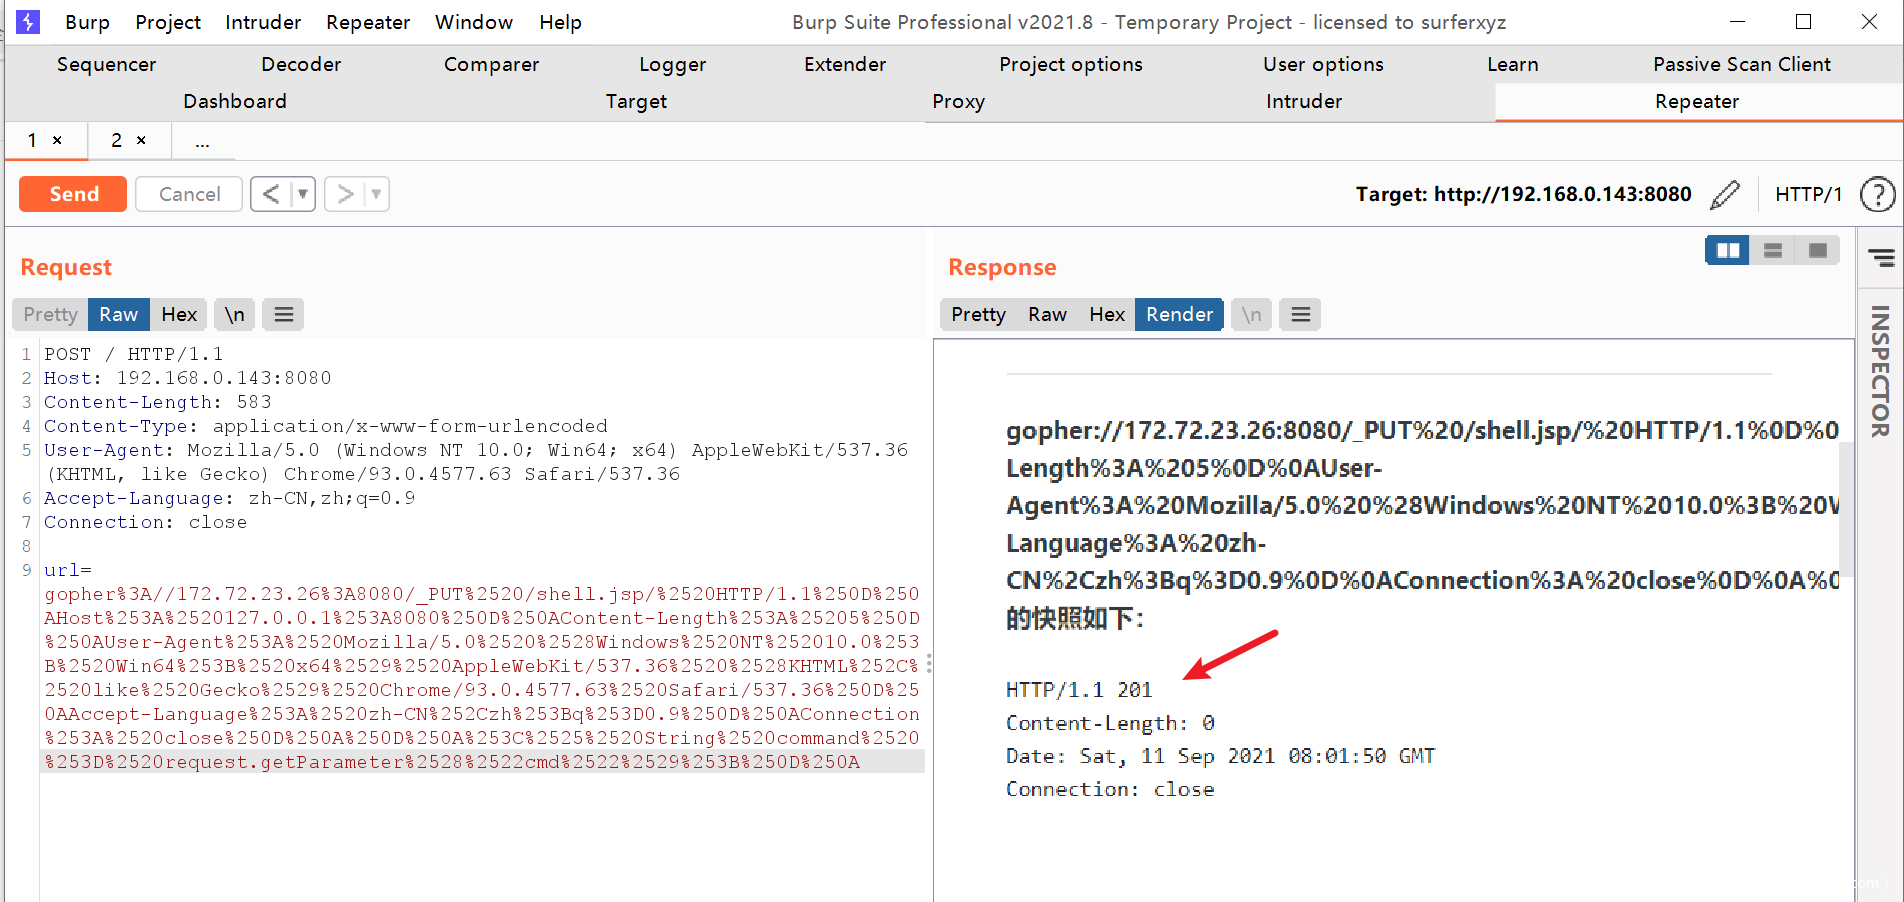Select top-bottom split layout icon
The image size is (1904, 902).
pos(1773,250)
